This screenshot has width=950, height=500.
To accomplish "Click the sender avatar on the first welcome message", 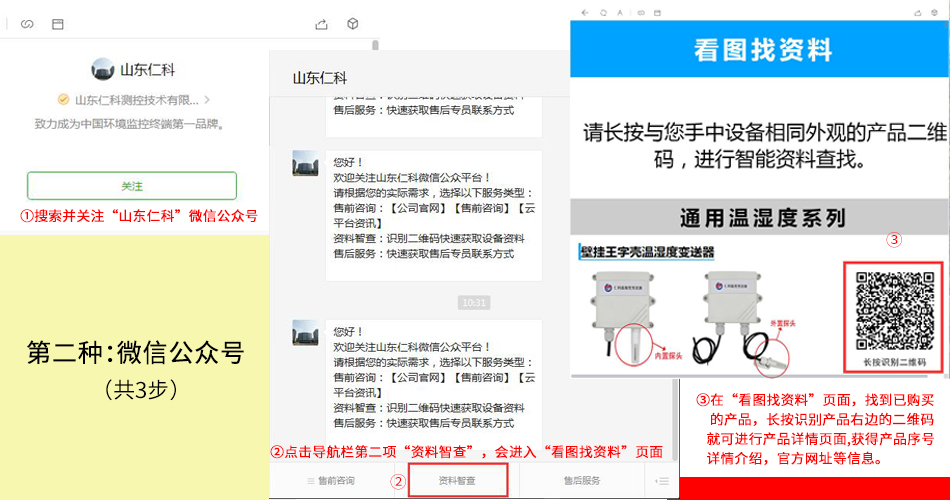I will (305, 163).
